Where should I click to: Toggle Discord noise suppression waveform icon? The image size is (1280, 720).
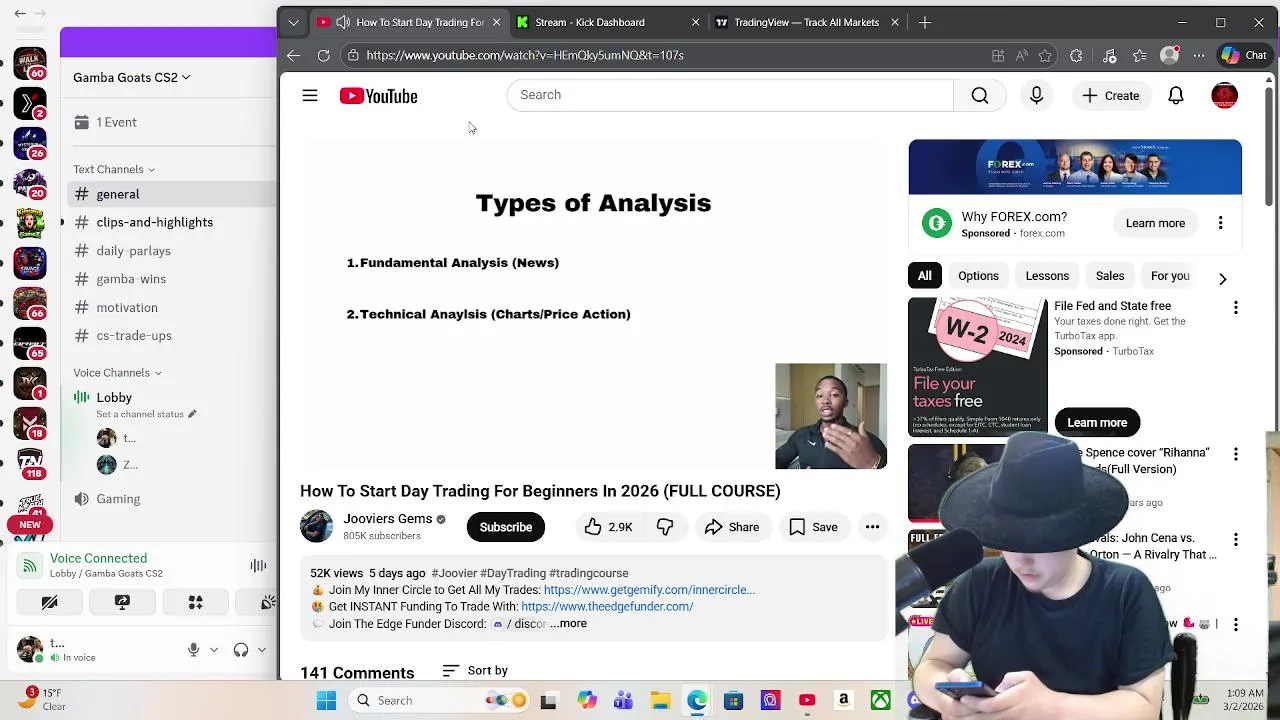[x=258, y=566]
